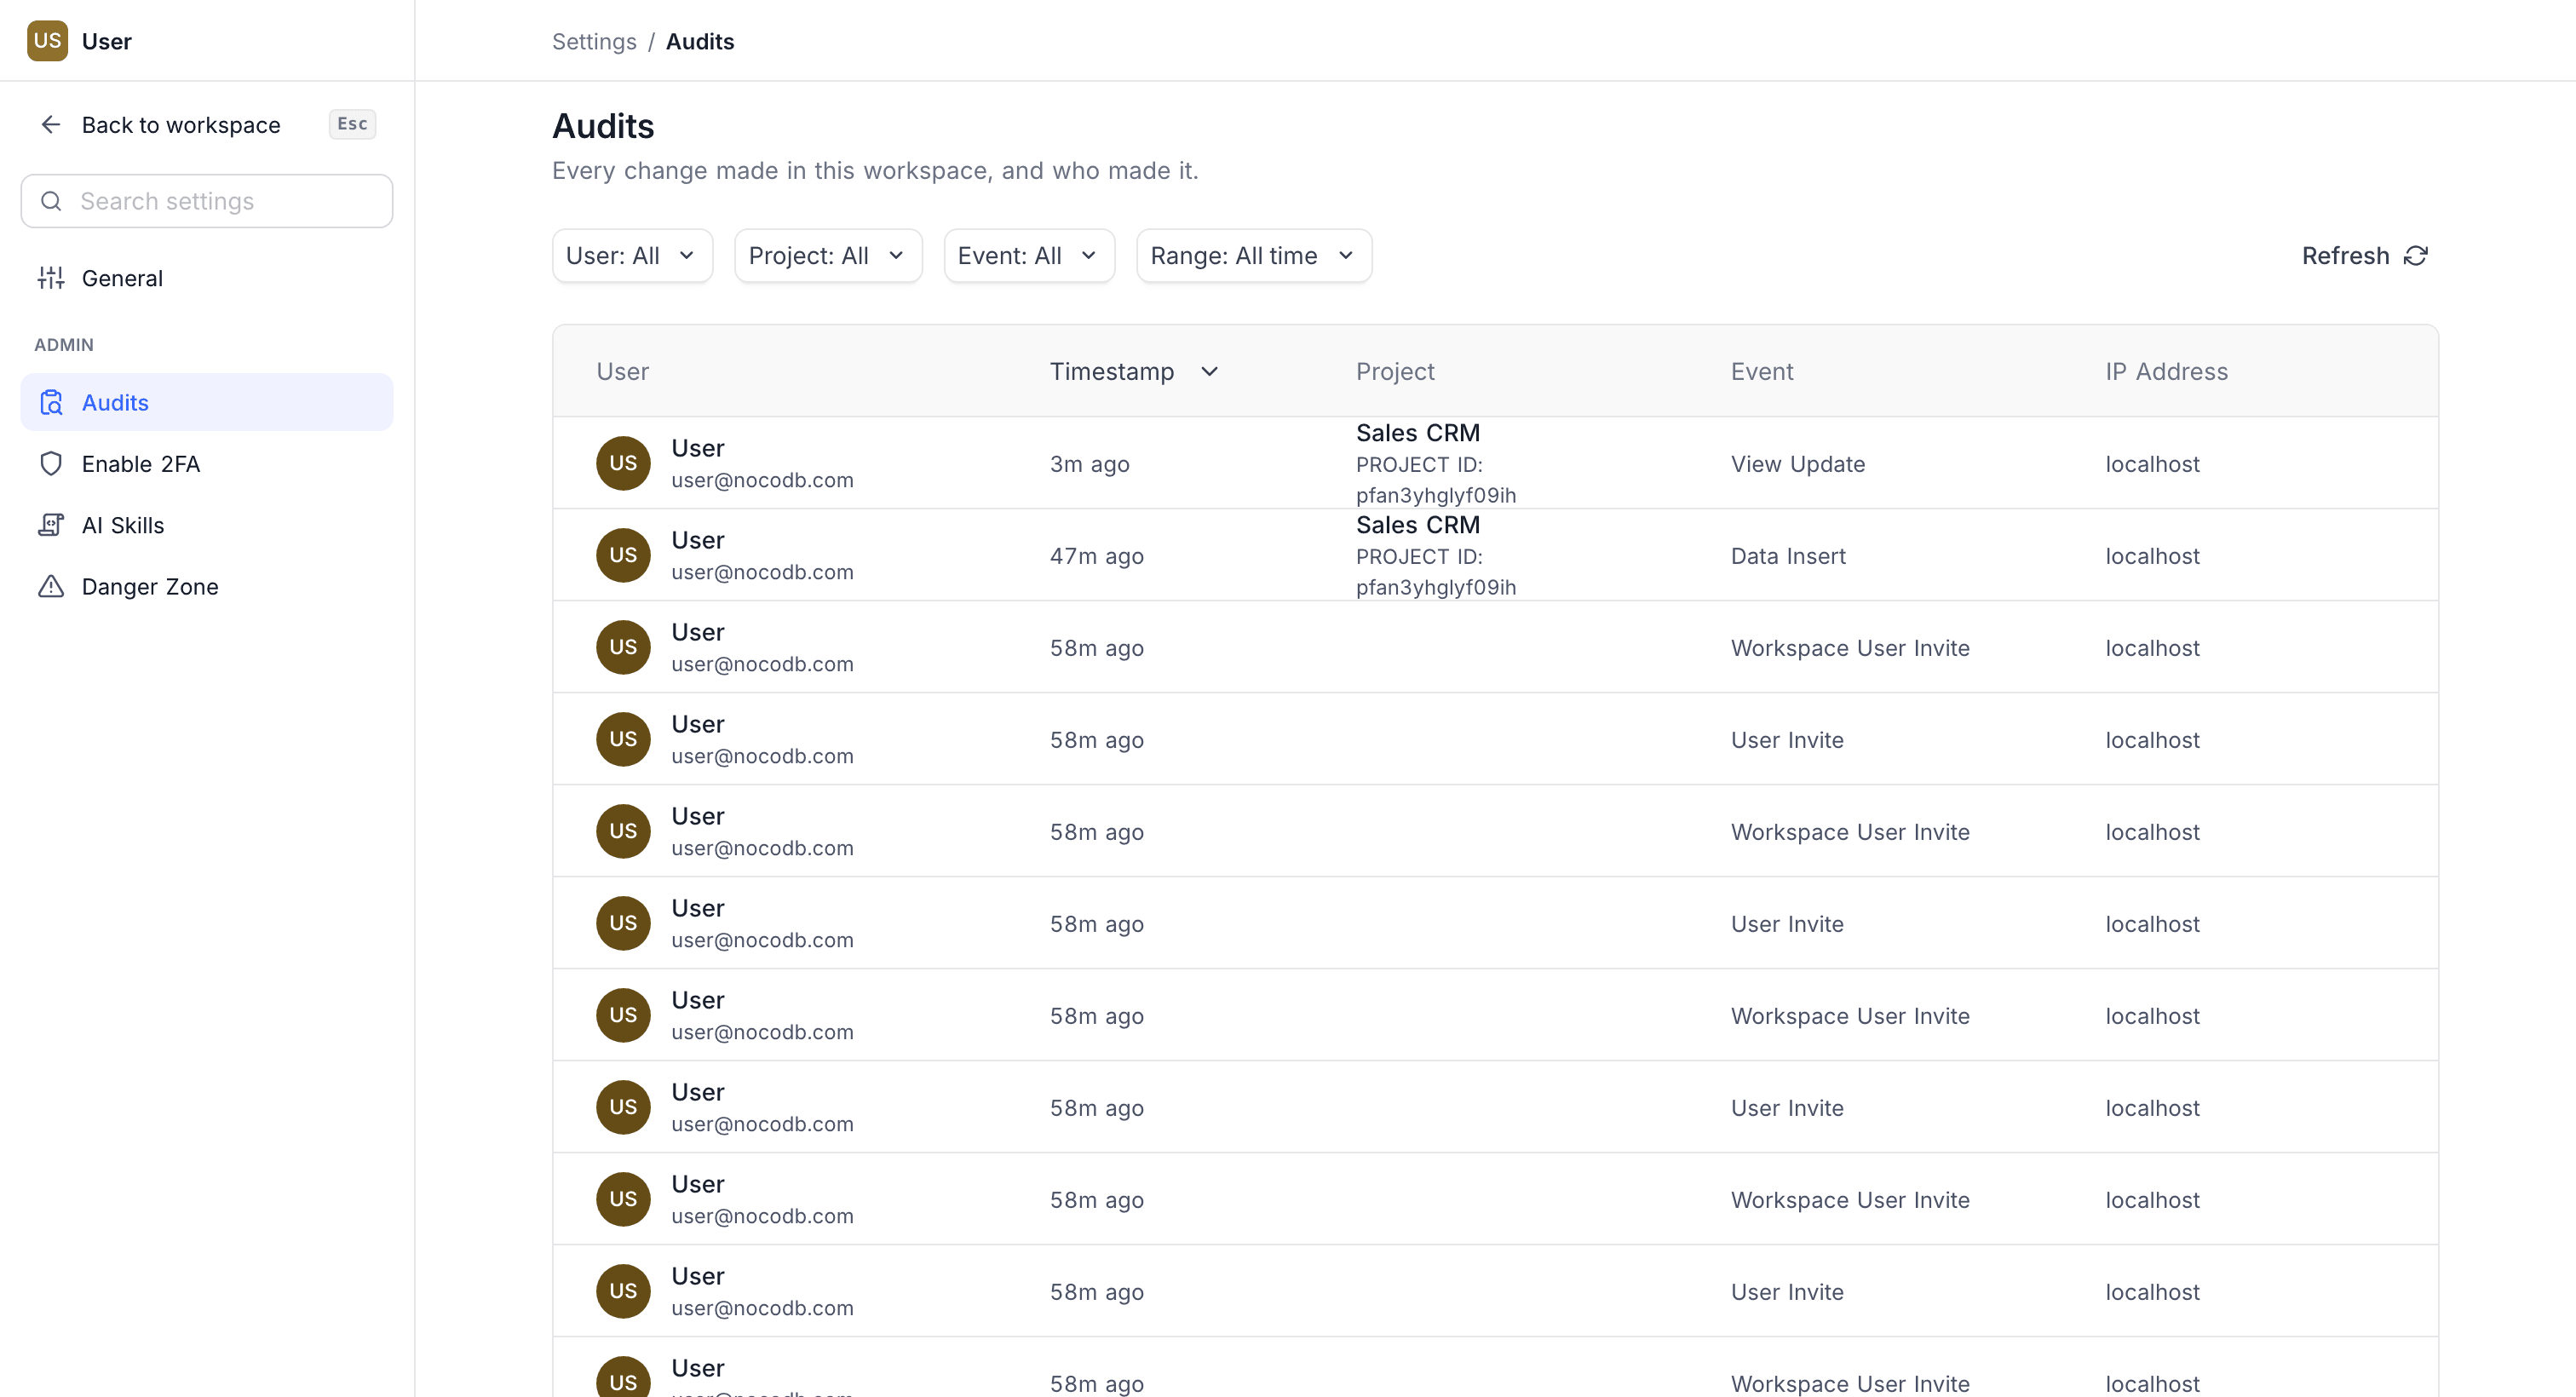Click the back arrow icon next to Back to workspace
Viewport: 2576px width, 1397px height.
point(51,124)
